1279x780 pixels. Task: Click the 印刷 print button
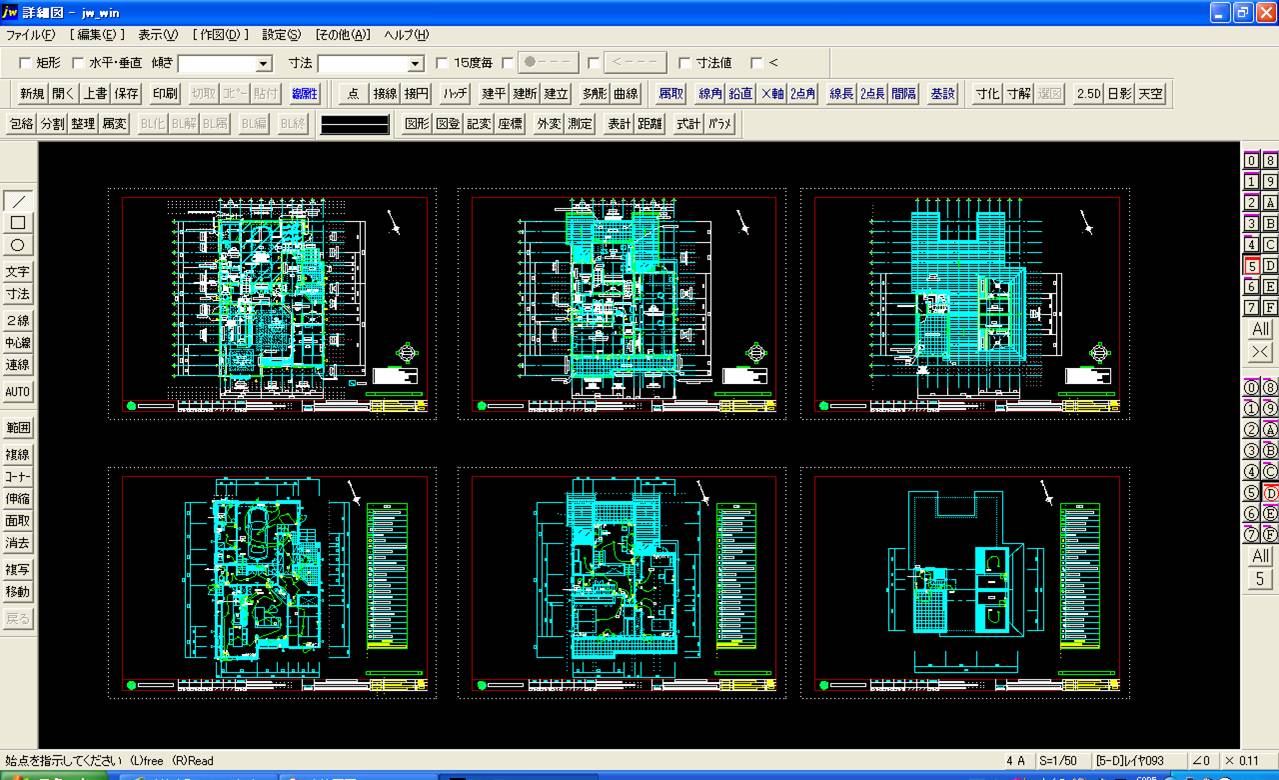(x=165, y=94)
